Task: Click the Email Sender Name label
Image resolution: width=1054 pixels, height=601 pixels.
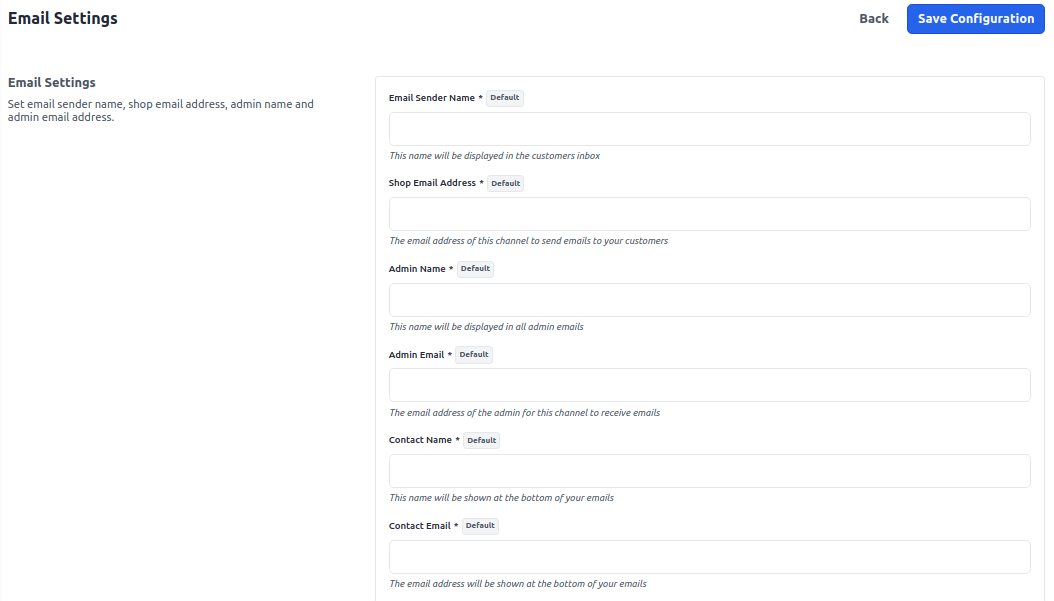Action: pyautogui.click(x=429, y=97)
